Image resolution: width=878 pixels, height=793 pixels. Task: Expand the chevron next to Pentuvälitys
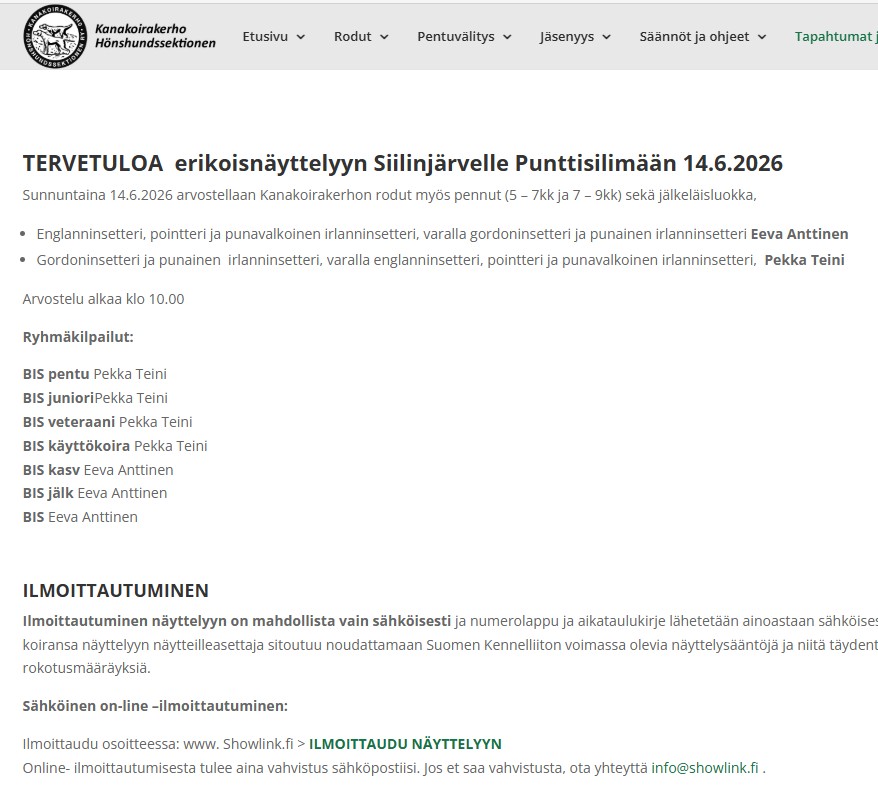(x=507, y=37)
